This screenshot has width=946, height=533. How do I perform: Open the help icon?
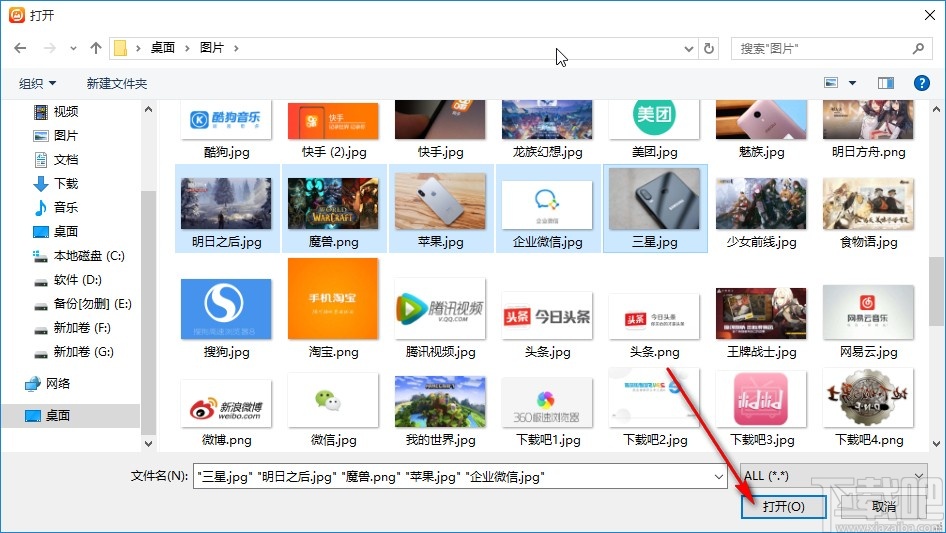click(x=922, y=83)
